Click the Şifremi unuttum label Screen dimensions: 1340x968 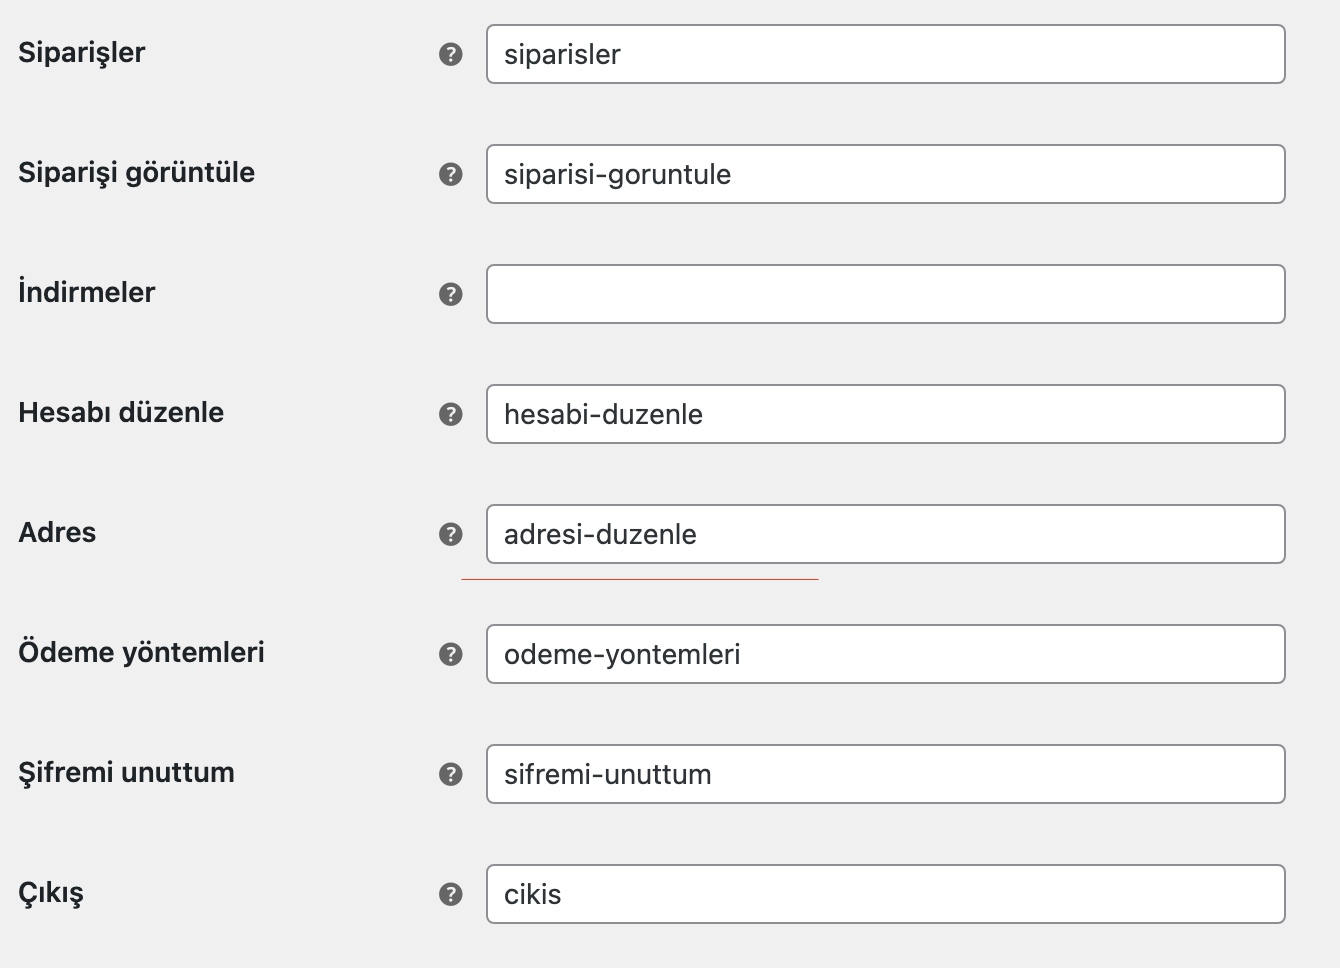126,773
